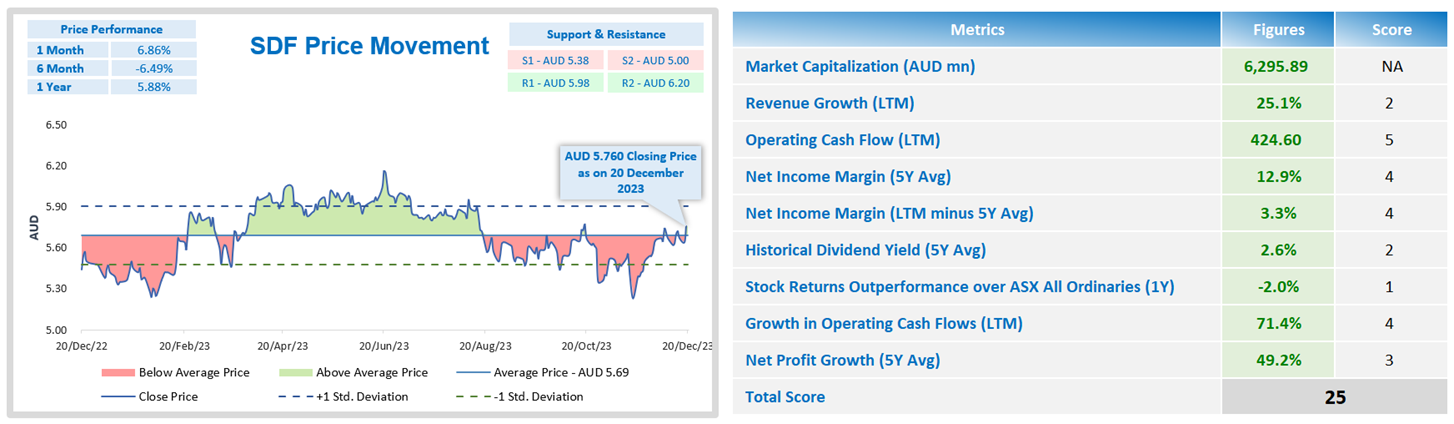
Task: Click the NA score cell
Action: point(1392,67)
